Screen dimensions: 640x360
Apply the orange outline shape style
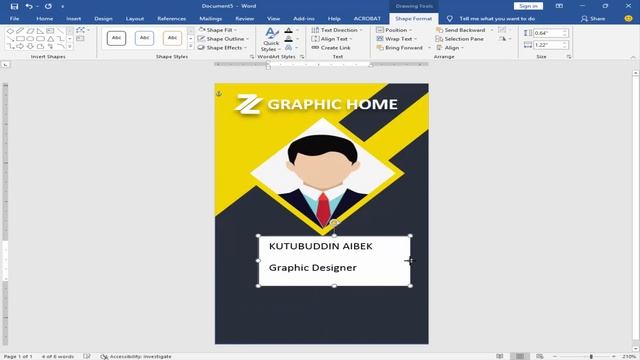172,38
